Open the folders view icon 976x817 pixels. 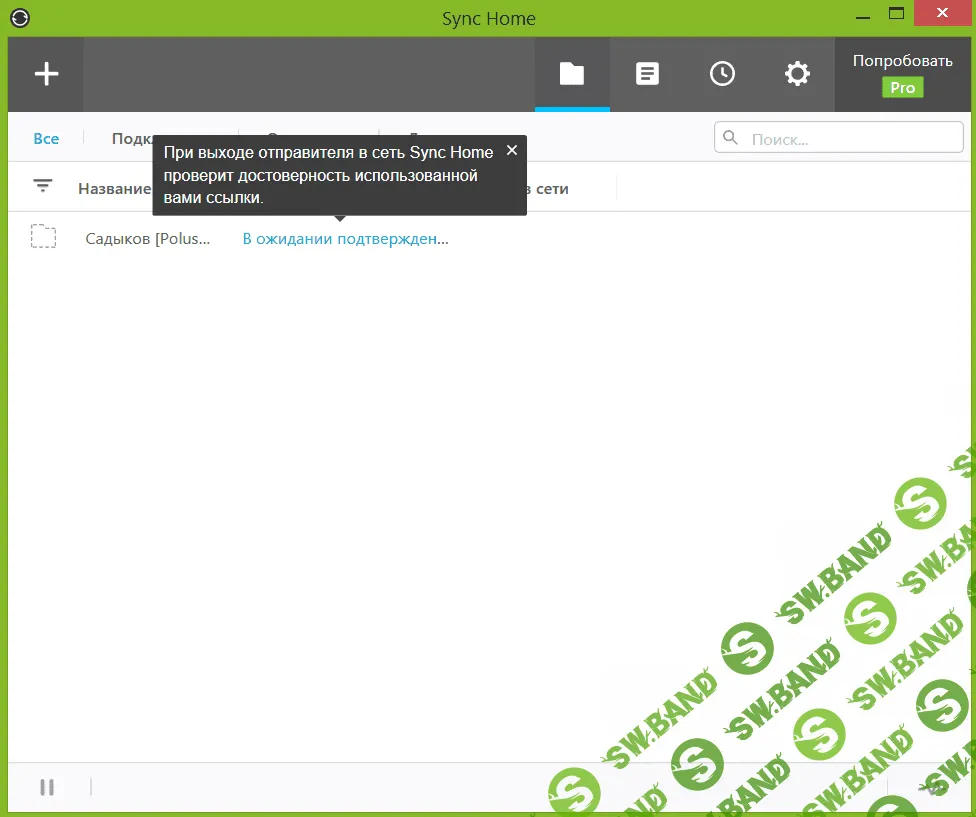571,74
